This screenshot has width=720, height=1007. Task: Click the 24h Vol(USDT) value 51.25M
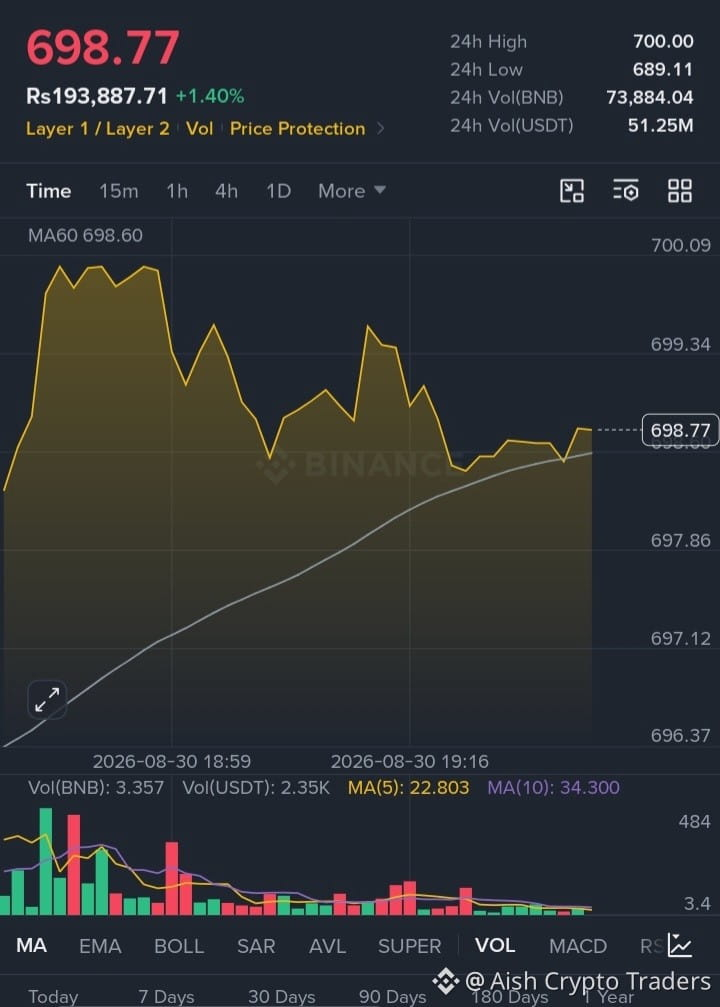click(661, 125)
